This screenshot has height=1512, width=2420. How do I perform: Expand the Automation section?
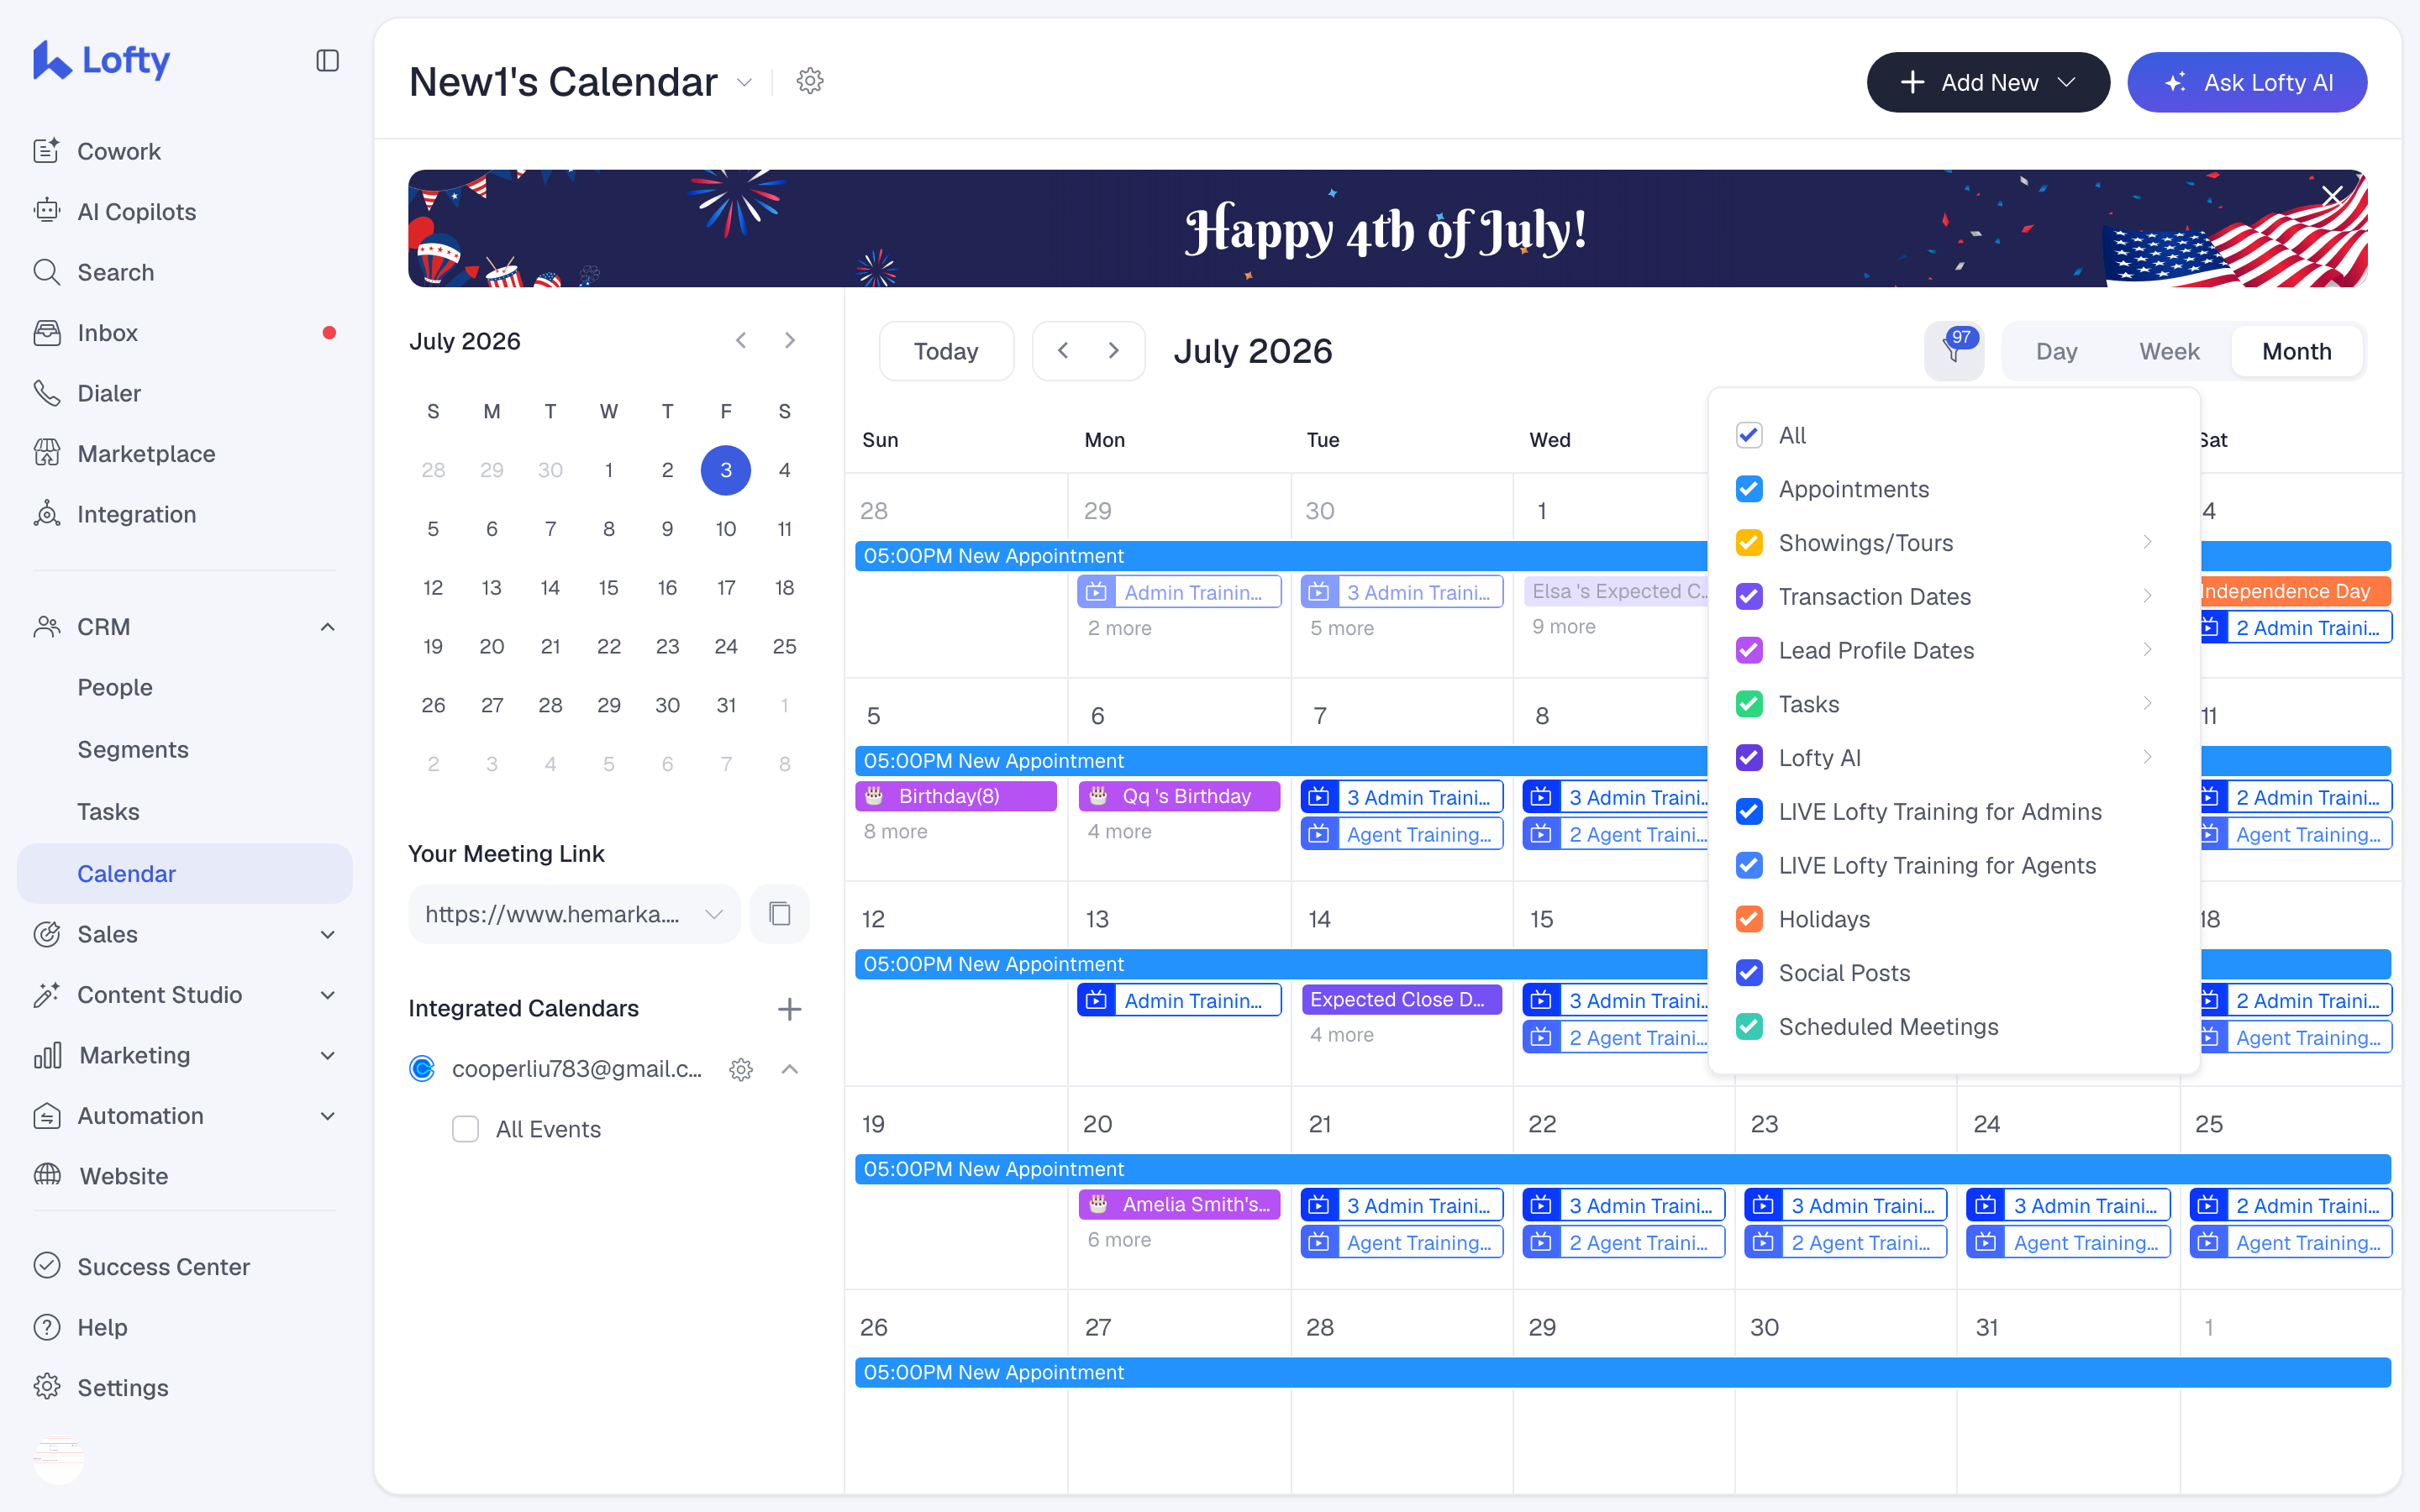(327, 1116)
